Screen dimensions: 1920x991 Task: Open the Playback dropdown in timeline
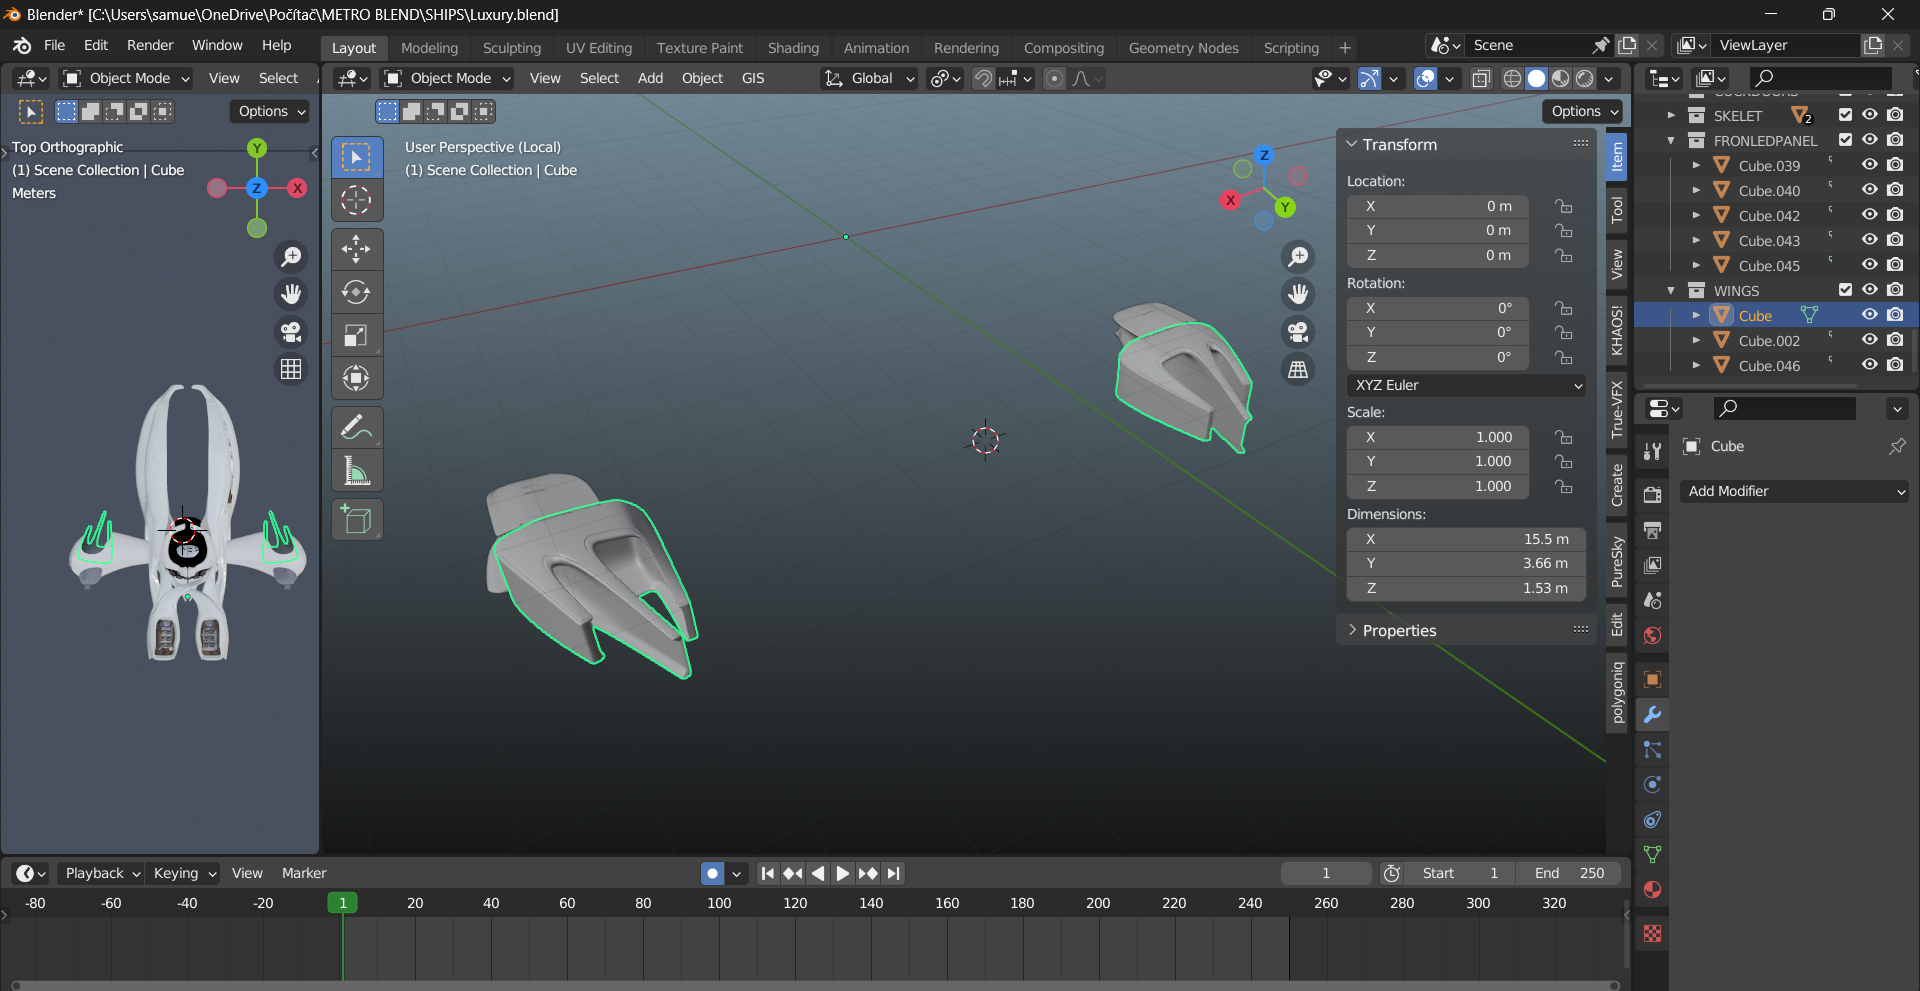[x=102, y=873]
